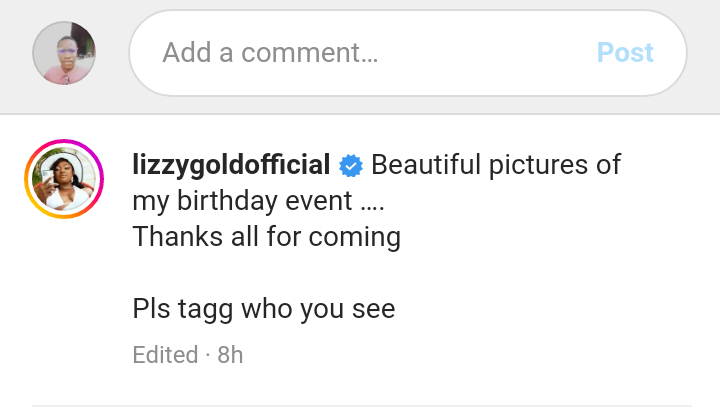The width and height of the screenshot is (720, 407).
Task: Tap the "my birthday event" caption line
Action: click(258, 201)
